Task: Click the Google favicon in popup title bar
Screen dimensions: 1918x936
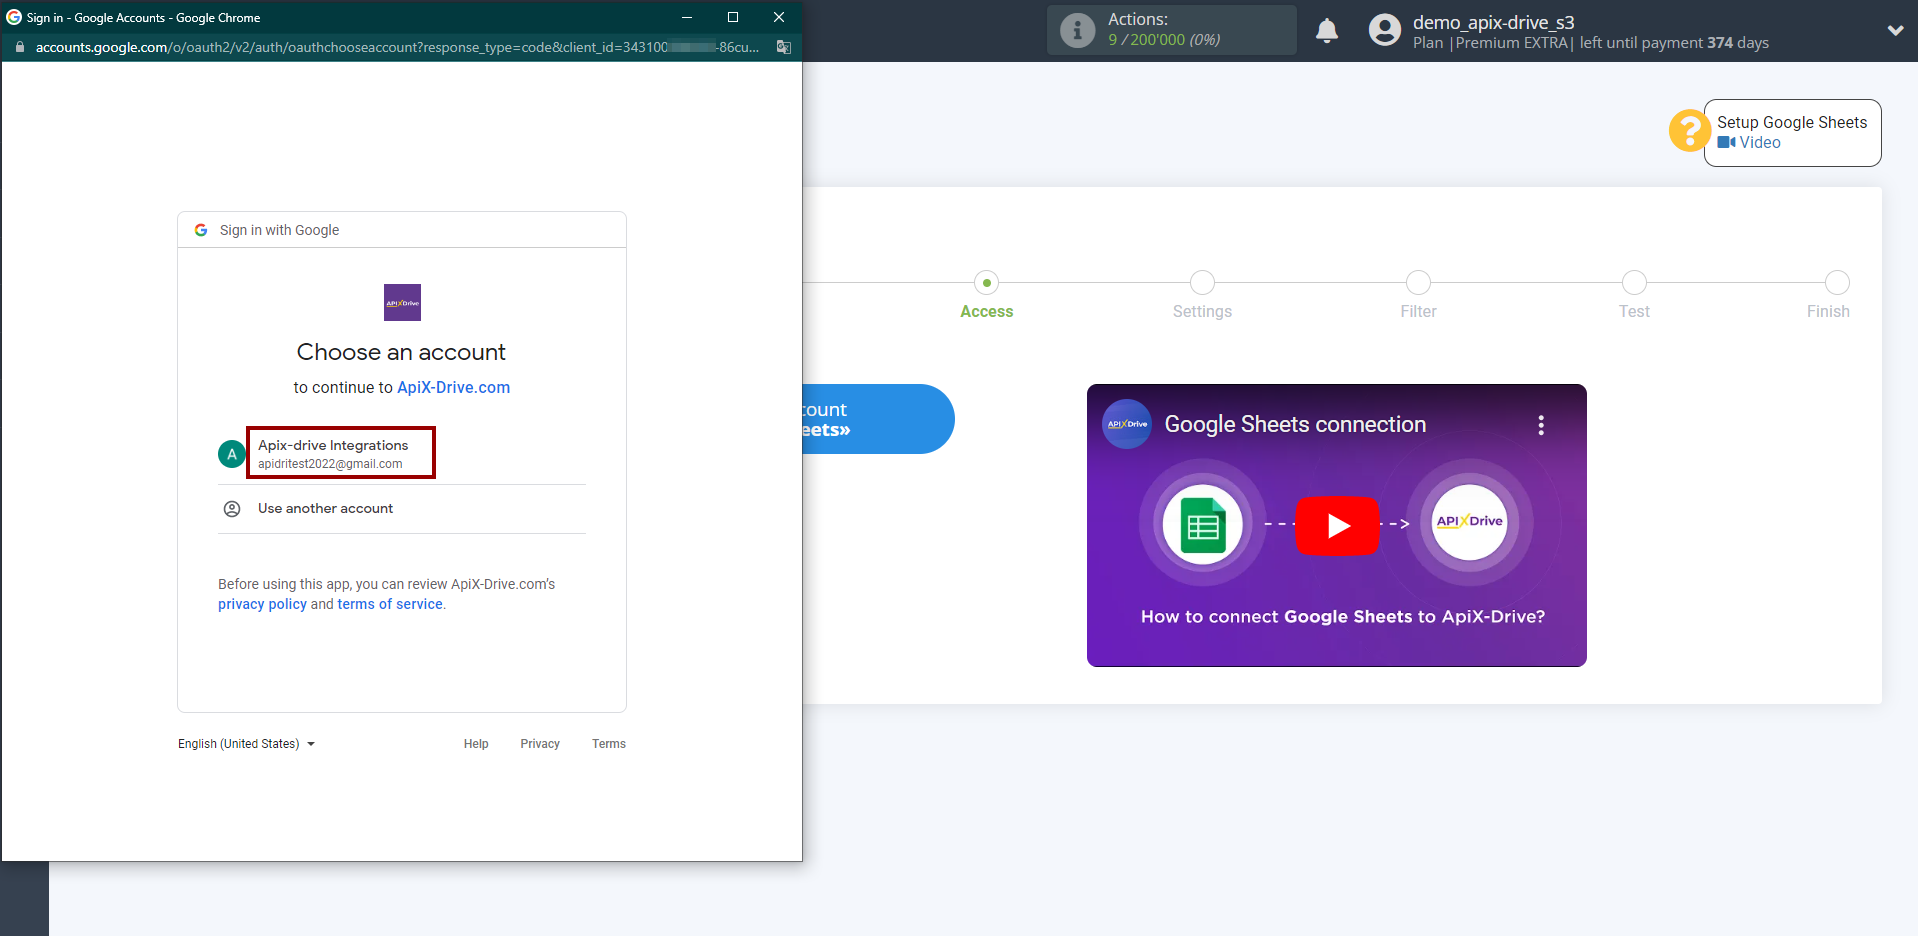Action: [x=14, y=17]
